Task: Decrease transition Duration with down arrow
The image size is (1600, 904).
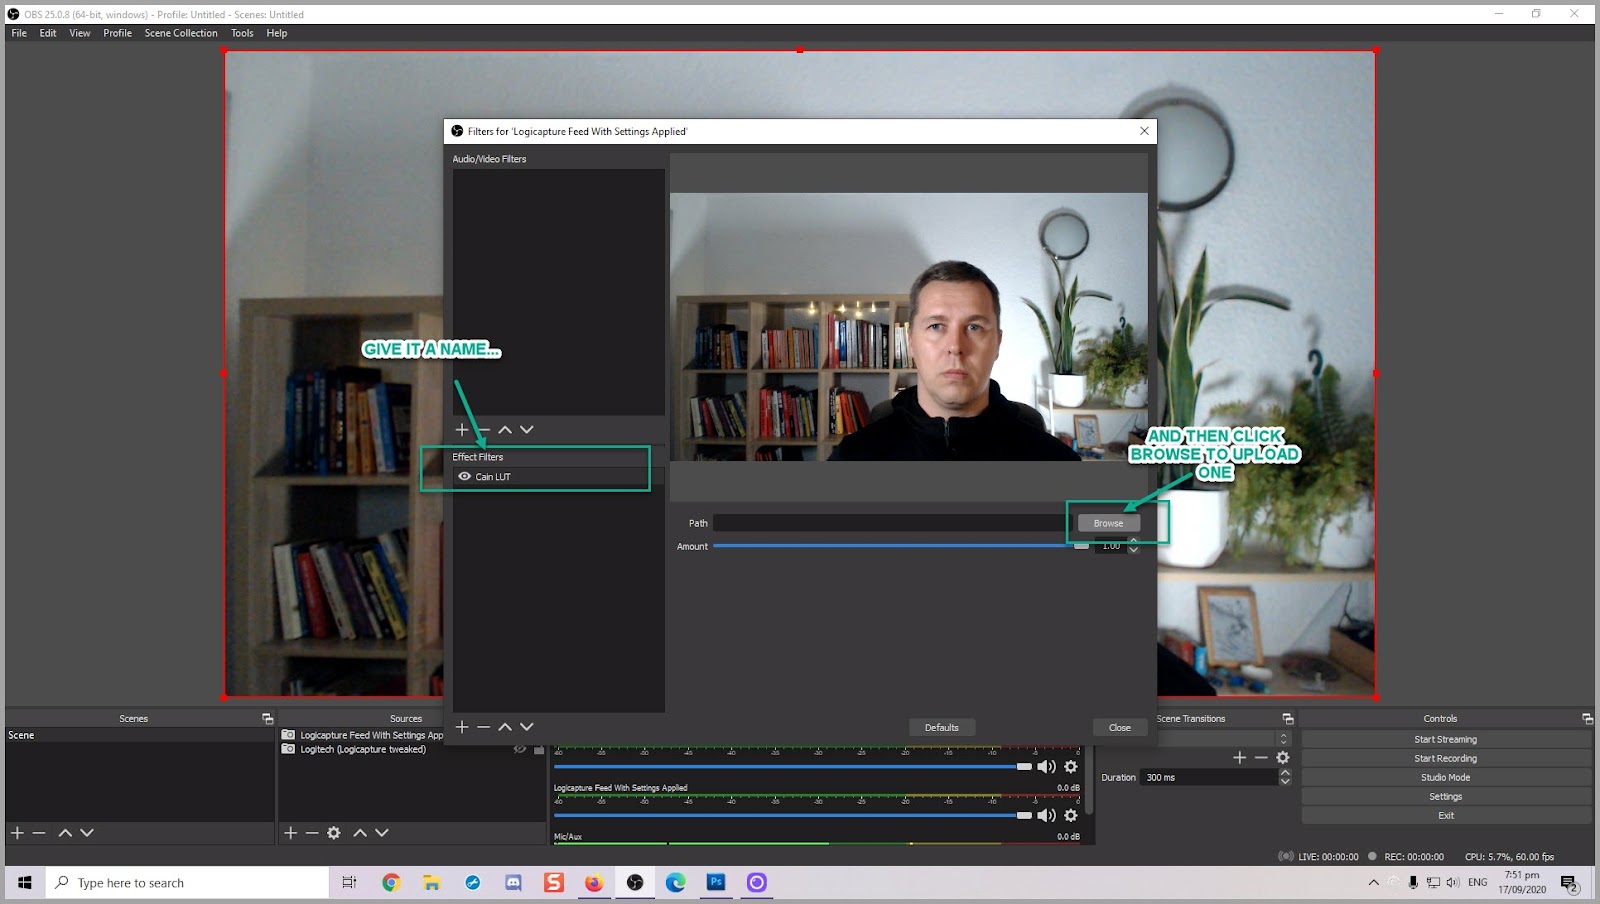Action: pyautogui.click(x=1285, y=782)
